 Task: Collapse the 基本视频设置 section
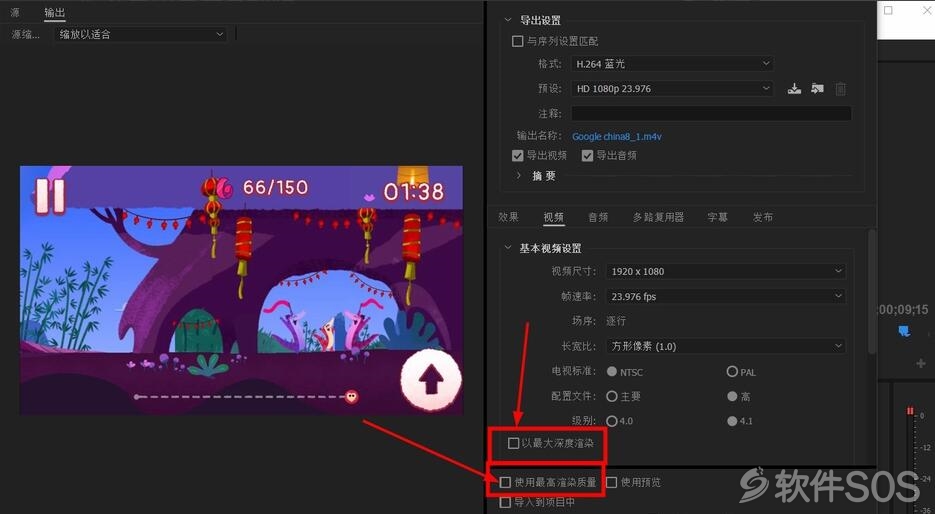coord(508,248)
